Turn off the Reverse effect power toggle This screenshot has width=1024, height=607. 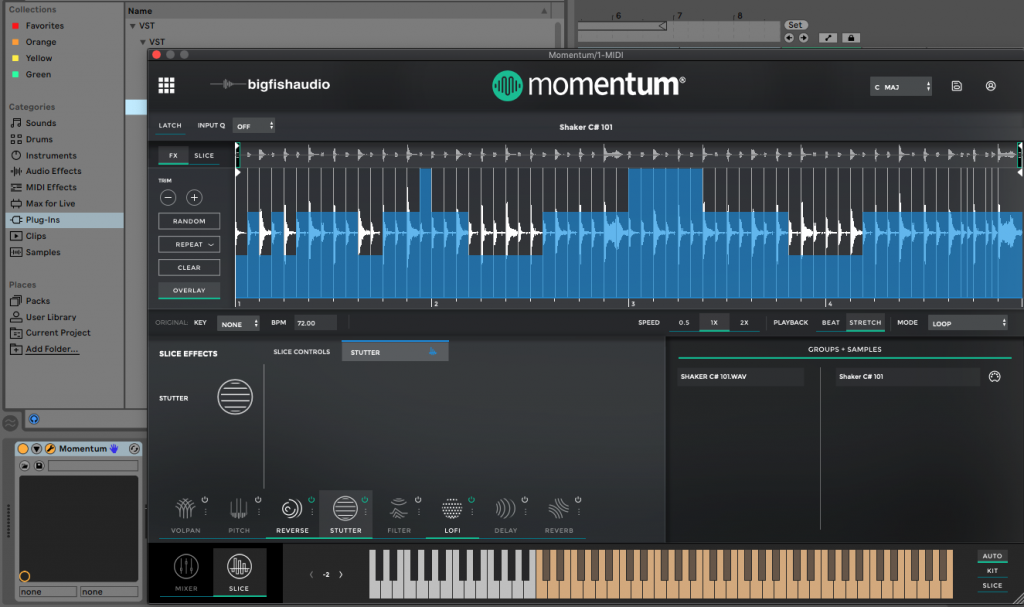click(x=312, y=499)
